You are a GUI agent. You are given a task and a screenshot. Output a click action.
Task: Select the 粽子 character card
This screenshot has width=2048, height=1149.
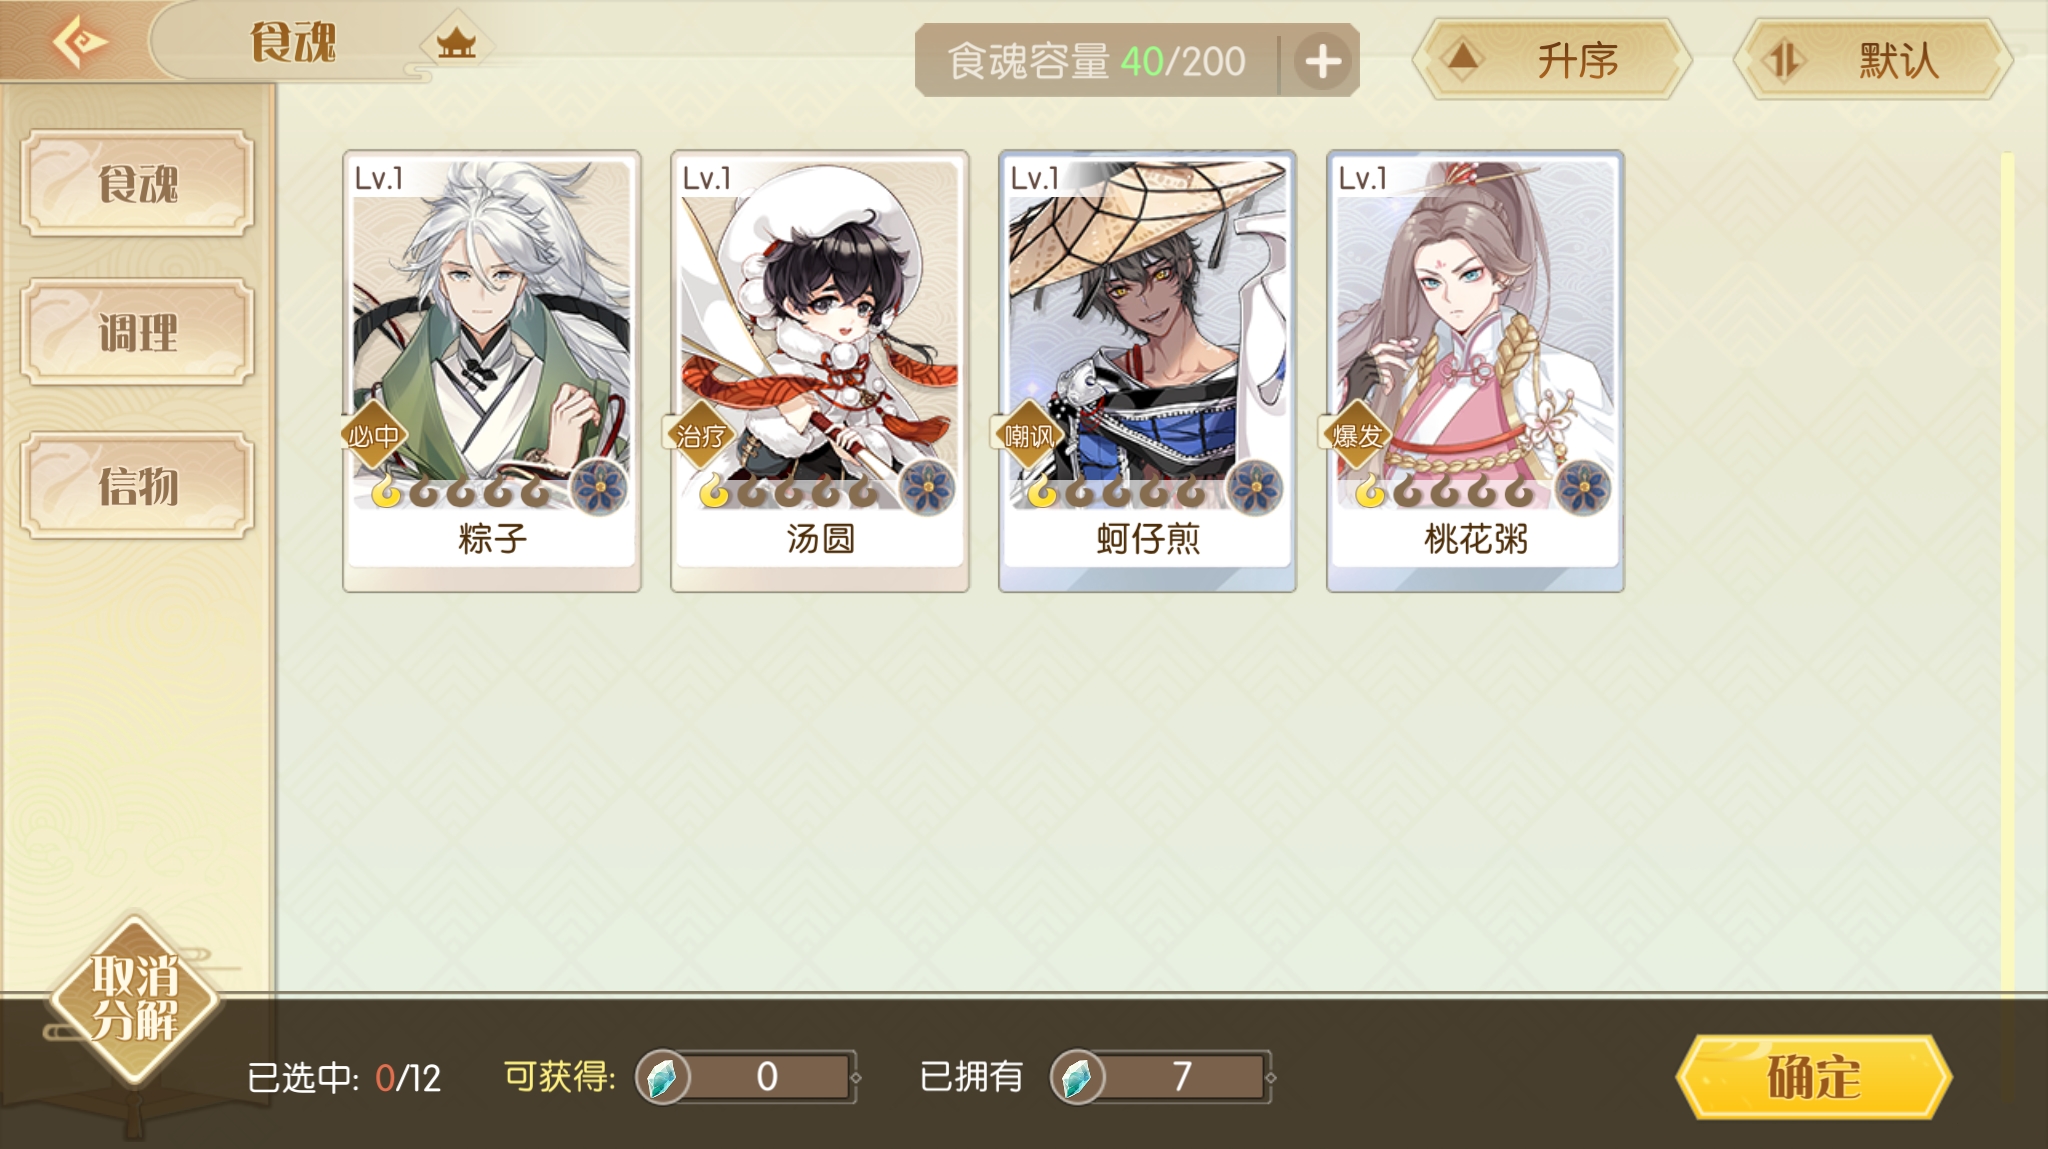(492, 371)
